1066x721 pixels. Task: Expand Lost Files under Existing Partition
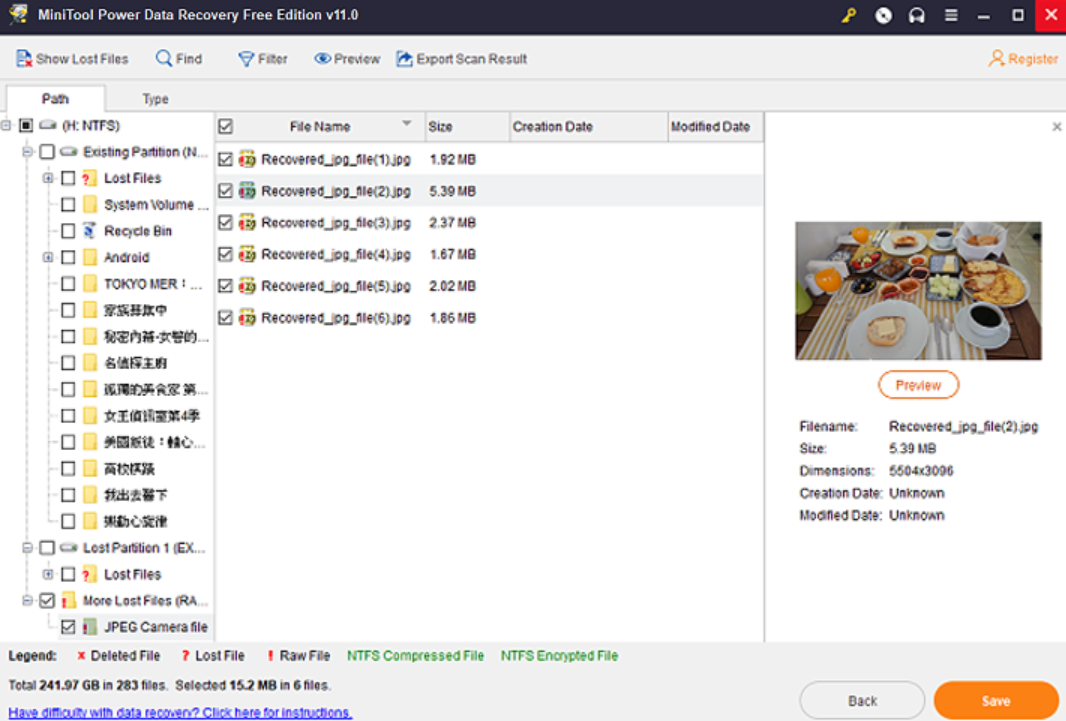[48, 178]
